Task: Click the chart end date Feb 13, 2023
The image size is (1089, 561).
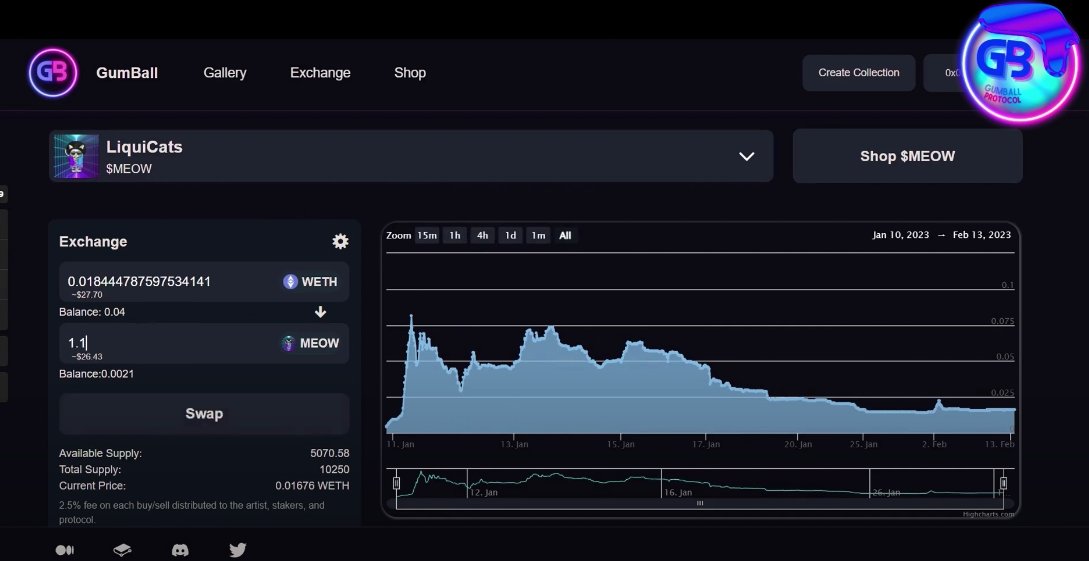Action: (x=982, y=235)
